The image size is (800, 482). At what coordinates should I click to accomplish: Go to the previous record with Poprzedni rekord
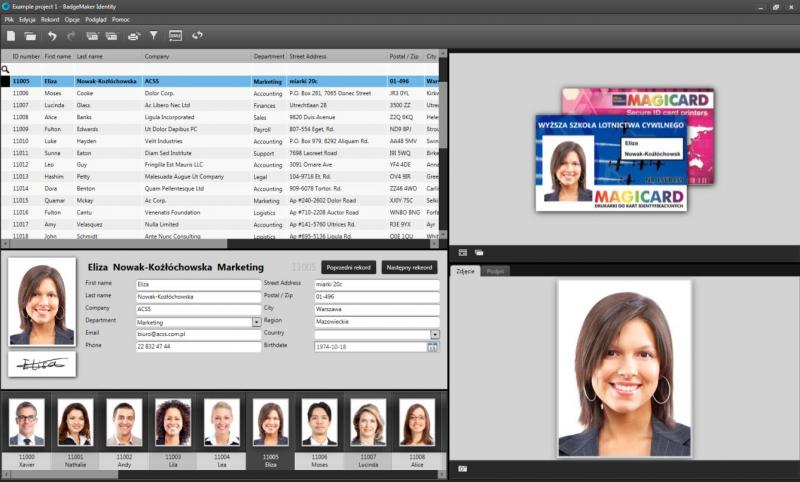pyautogui.click(x=348, y=267)
